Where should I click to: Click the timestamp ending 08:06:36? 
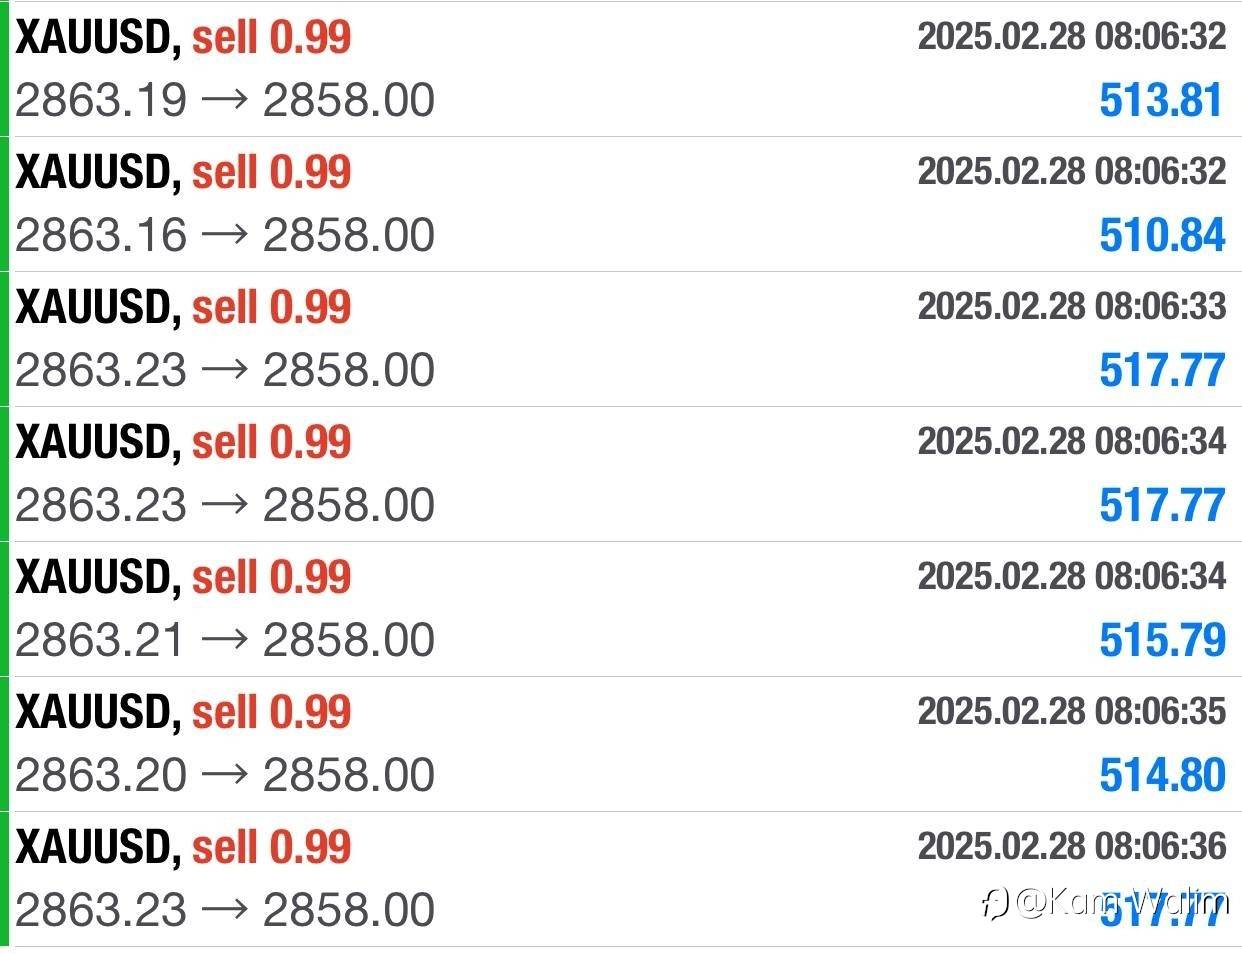(x=1071, y=846)
